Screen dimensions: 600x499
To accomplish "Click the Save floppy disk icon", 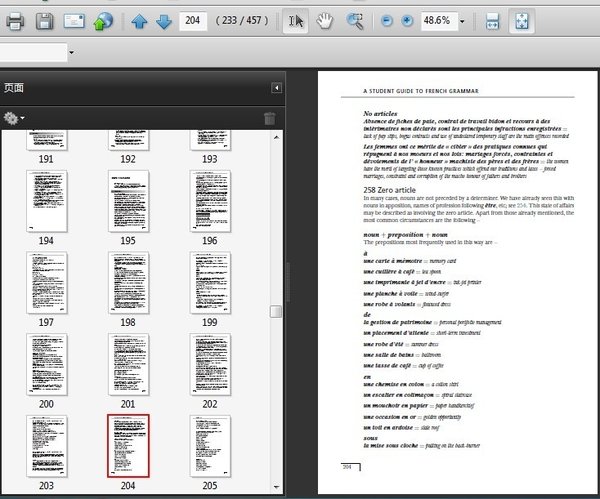I will (x=44, y=20).
